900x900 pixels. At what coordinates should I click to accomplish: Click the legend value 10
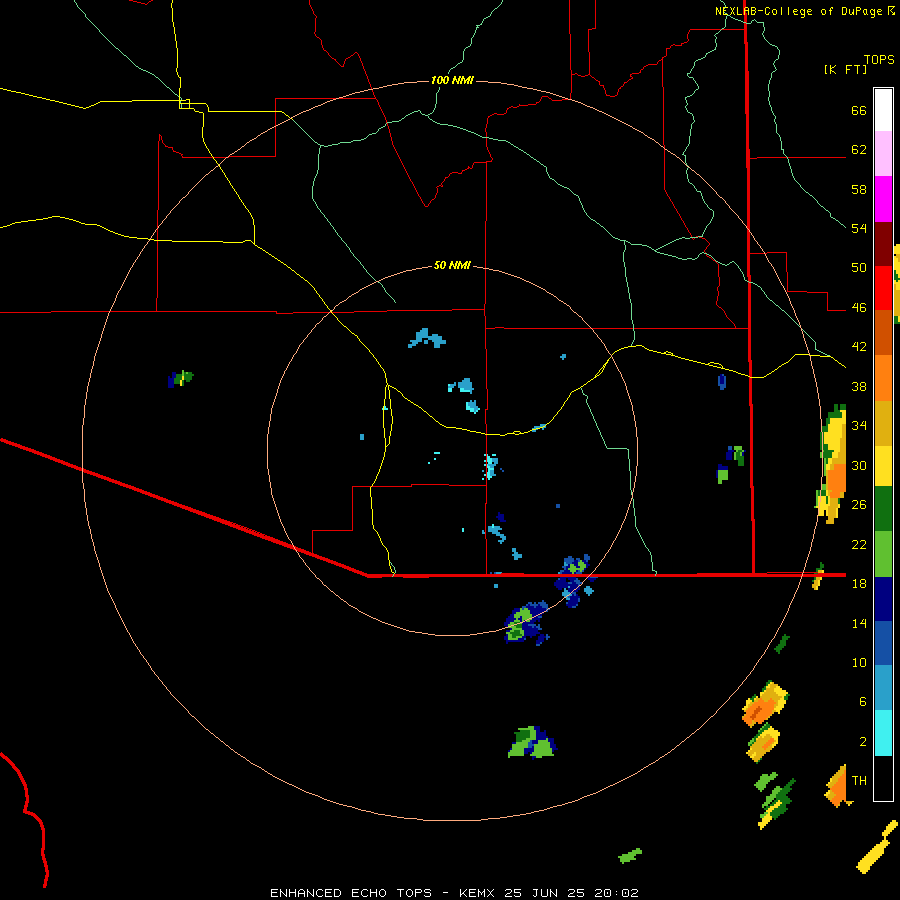click(x=859, y=662)
